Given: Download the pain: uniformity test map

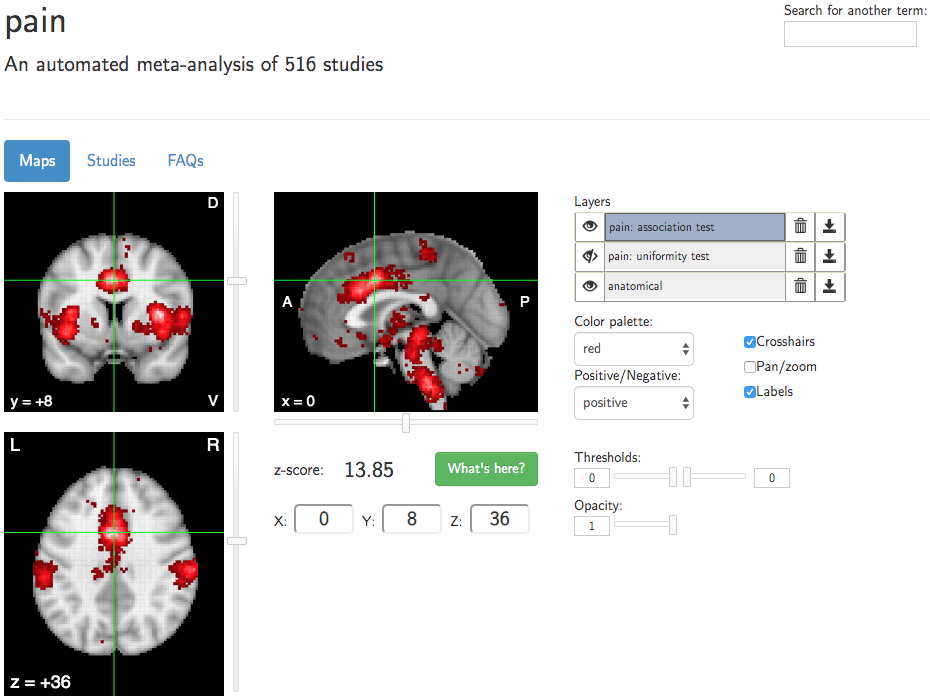Looking at the screenshot, I should pos(830,256).
